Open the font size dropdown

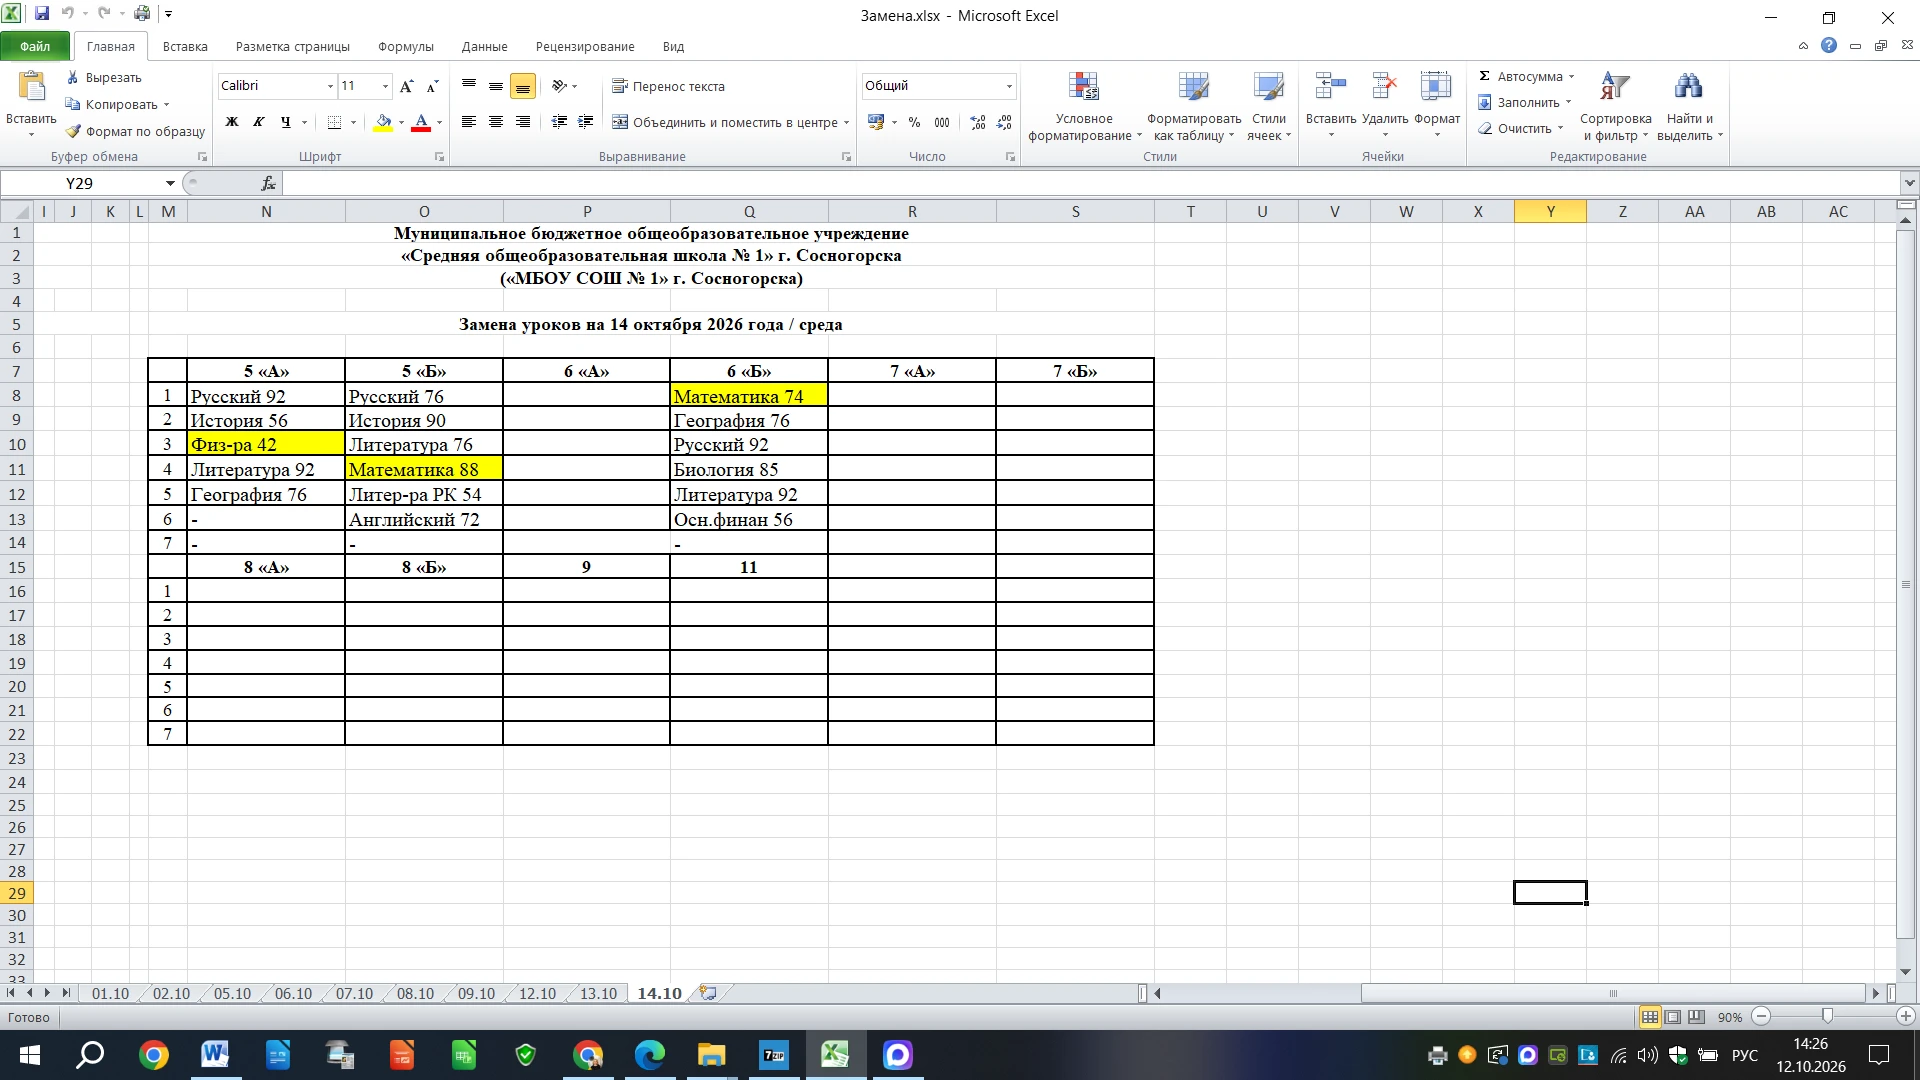385,86
